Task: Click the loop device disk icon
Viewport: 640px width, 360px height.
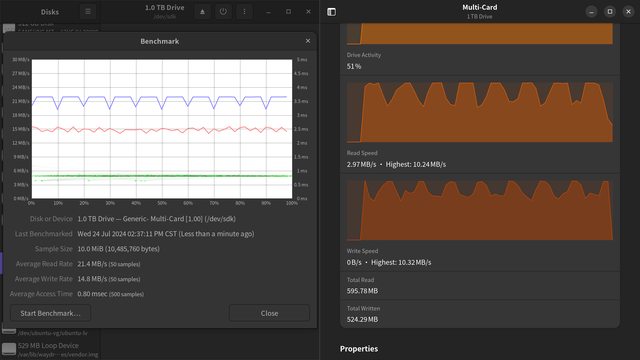Action: point(9,349)
